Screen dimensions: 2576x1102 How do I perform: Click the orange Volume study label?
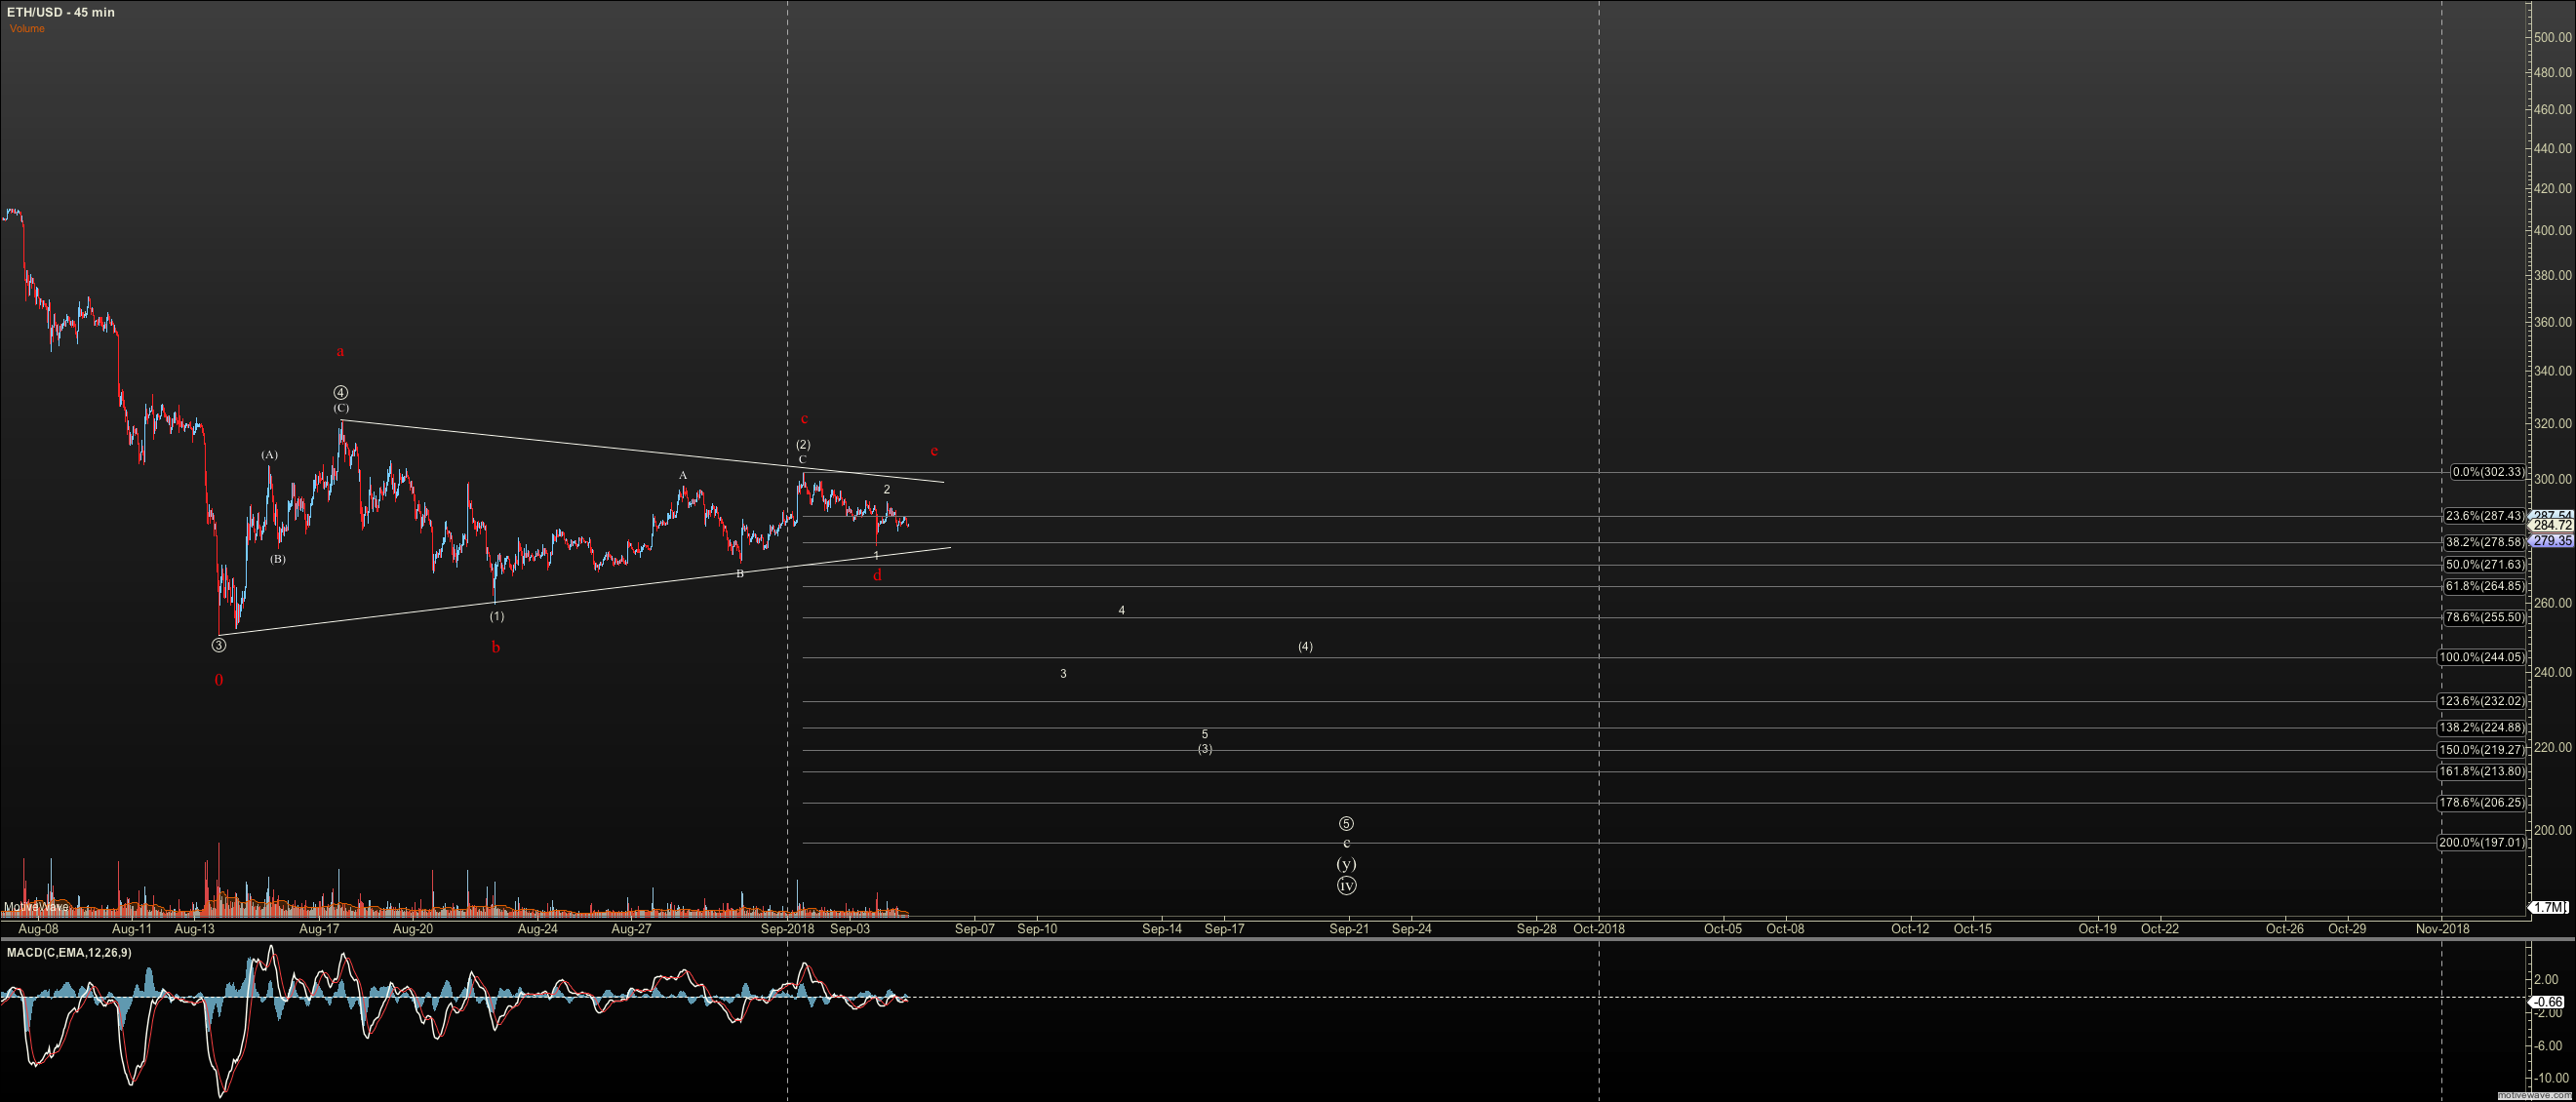click(x=27, y=28)
